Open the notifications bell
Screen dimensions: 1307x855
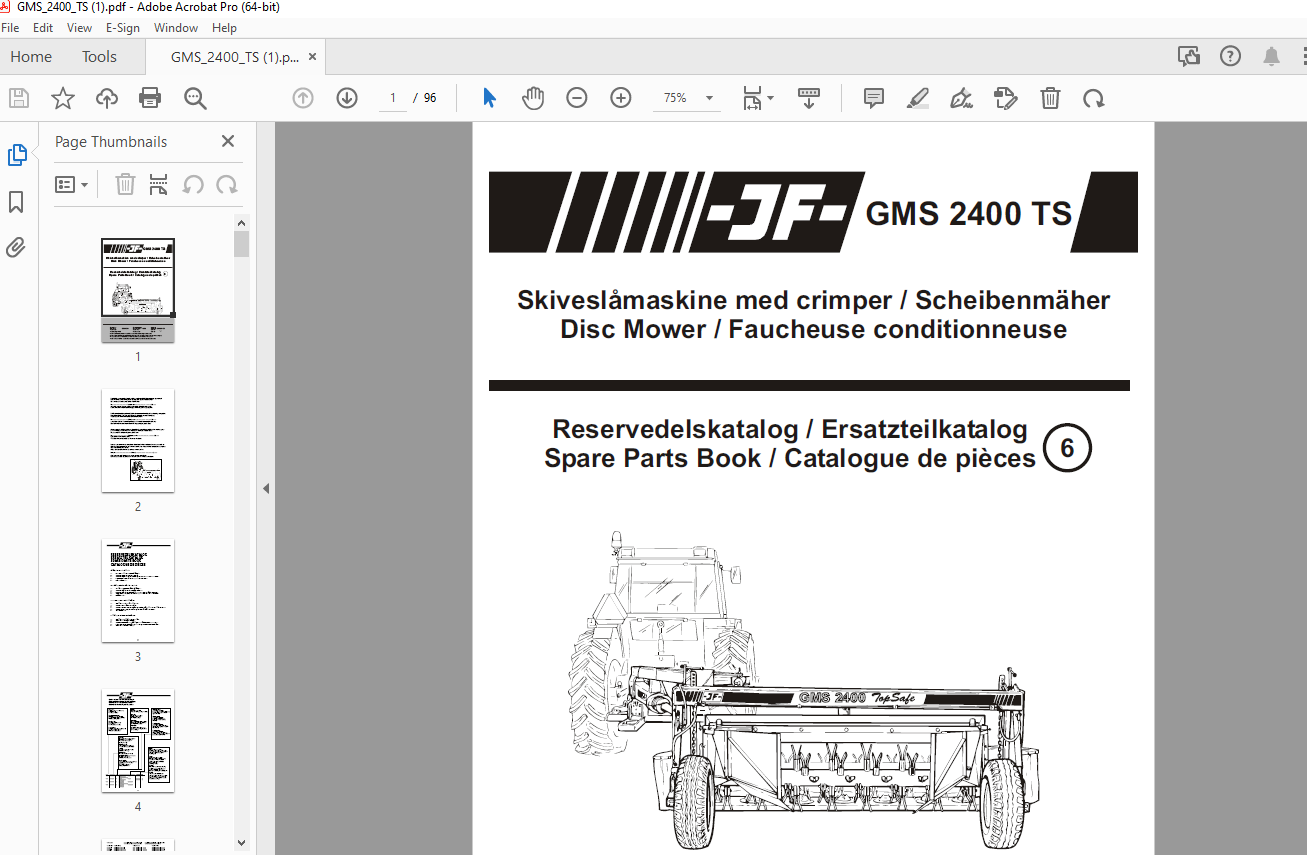(x=1271, y=56)
